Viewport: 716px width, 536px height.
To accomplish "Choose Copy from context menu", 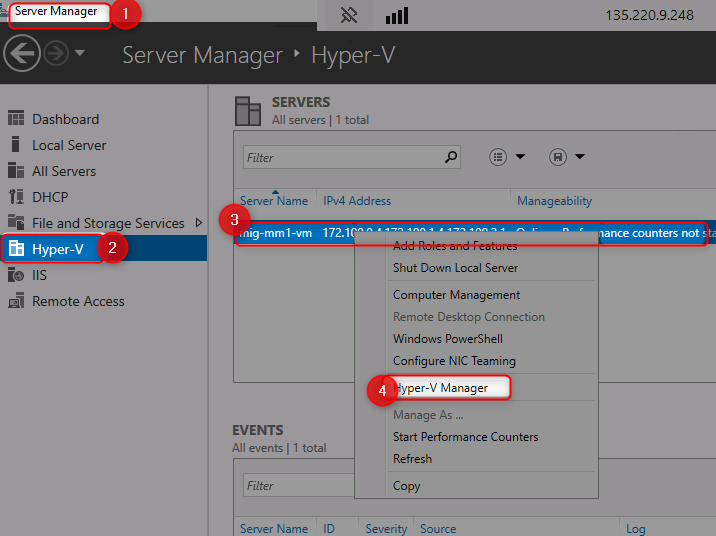I will point(406,486).
